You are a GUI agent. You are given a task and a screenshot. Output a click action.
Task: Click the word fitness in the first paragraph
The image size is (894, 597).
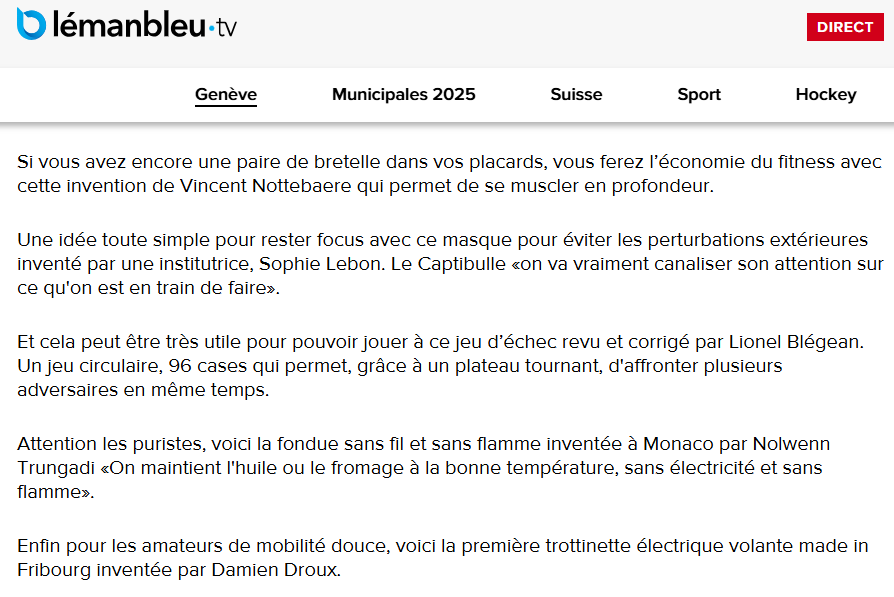(x=804, y=162)
